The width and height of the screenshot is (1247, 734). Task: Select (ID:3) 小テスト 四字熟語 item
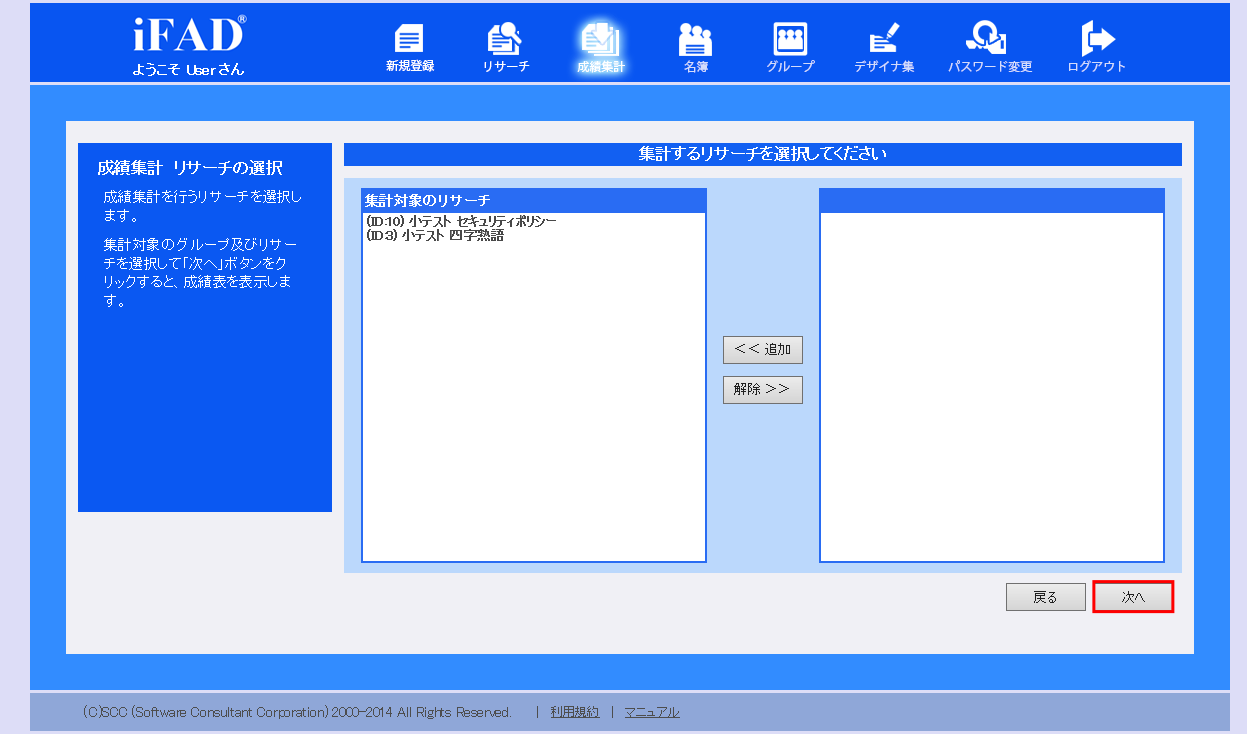(x=436, y=235)
